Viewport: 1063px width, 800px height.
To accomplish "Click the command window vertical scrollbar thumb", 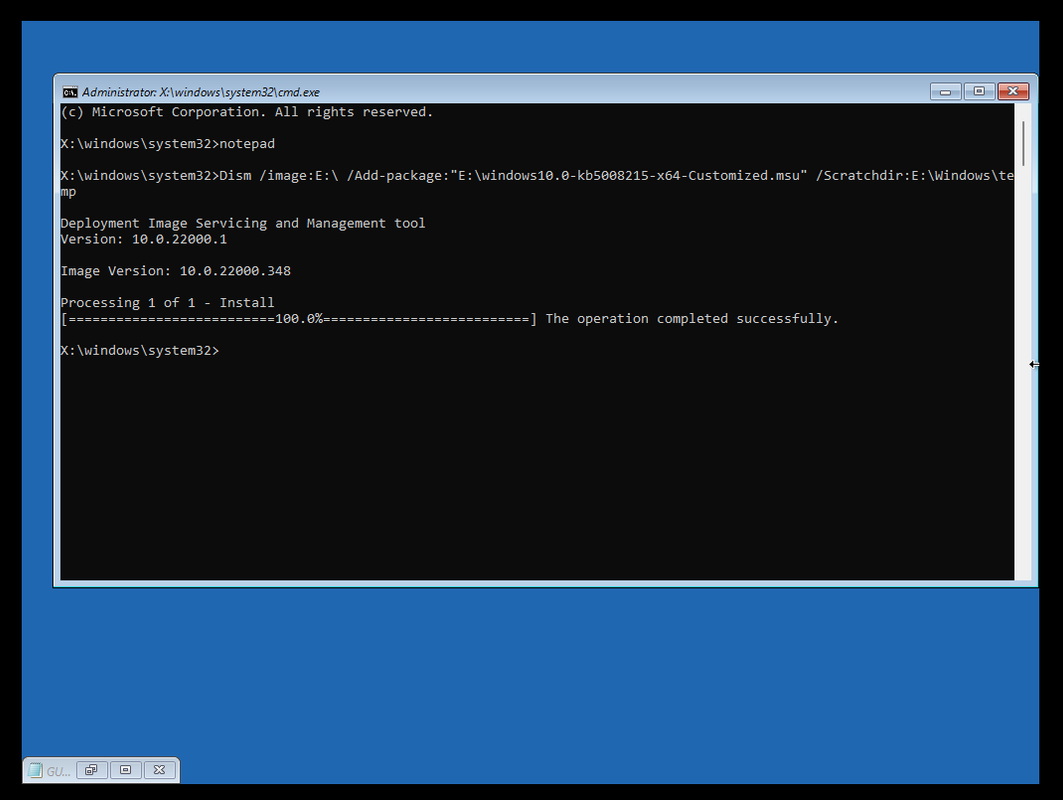I will 1023,144.
